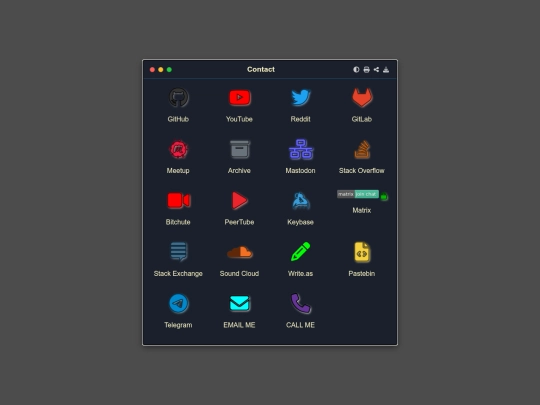Select the GitLab fox icon
Image resolution: width=540 pixels, height=405 pixels.
pyautogui.click(x=362, y=98)
